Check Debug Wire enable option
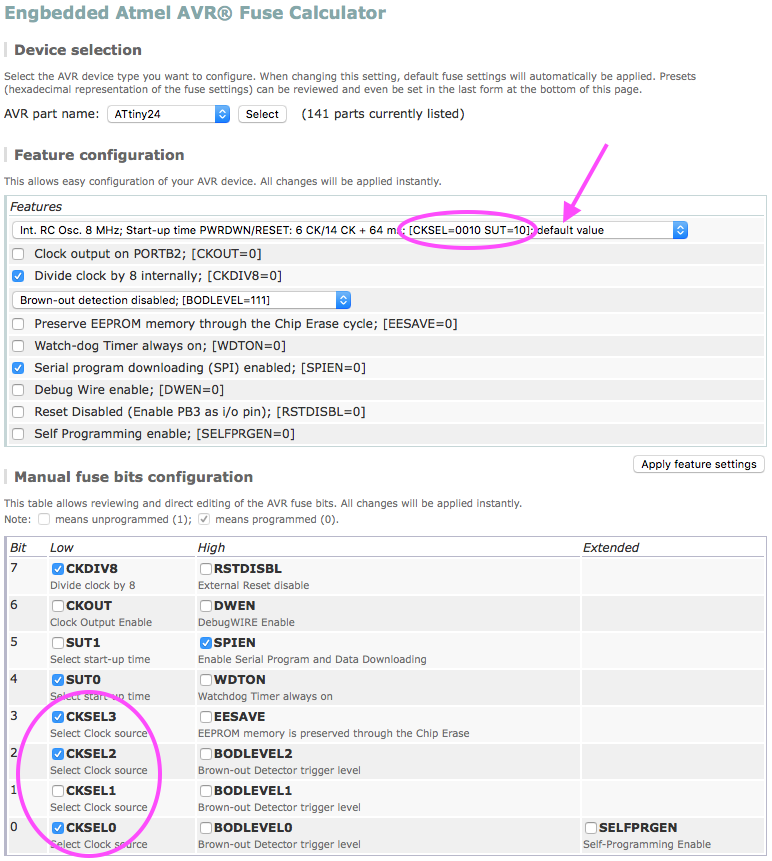The image size is (772, 861). click(x=18, y=389)
